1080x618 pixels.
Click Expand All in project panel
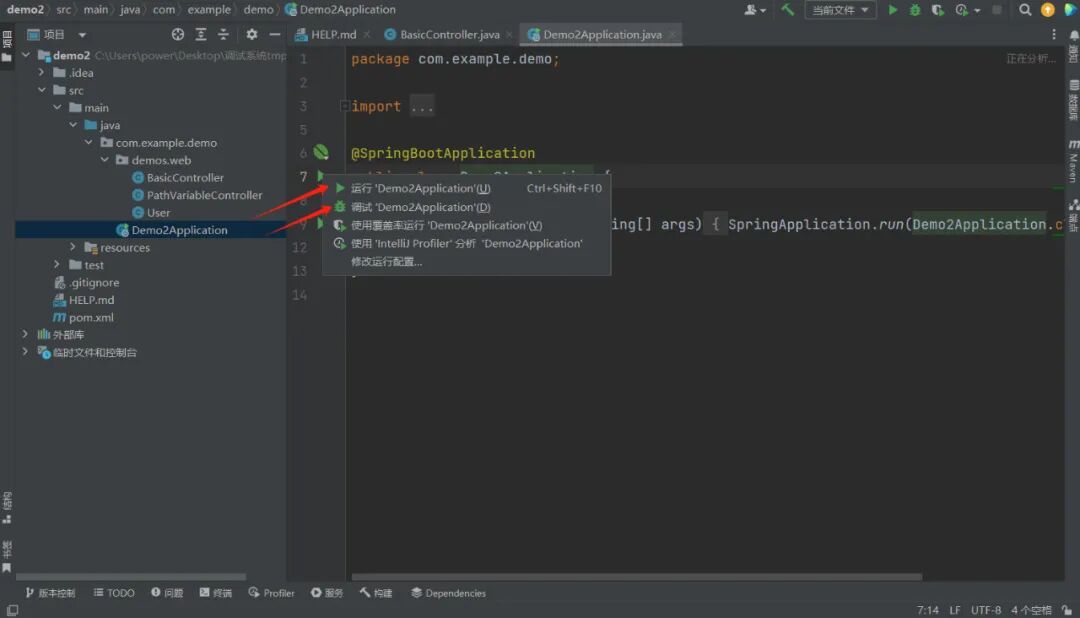[200, 34]
